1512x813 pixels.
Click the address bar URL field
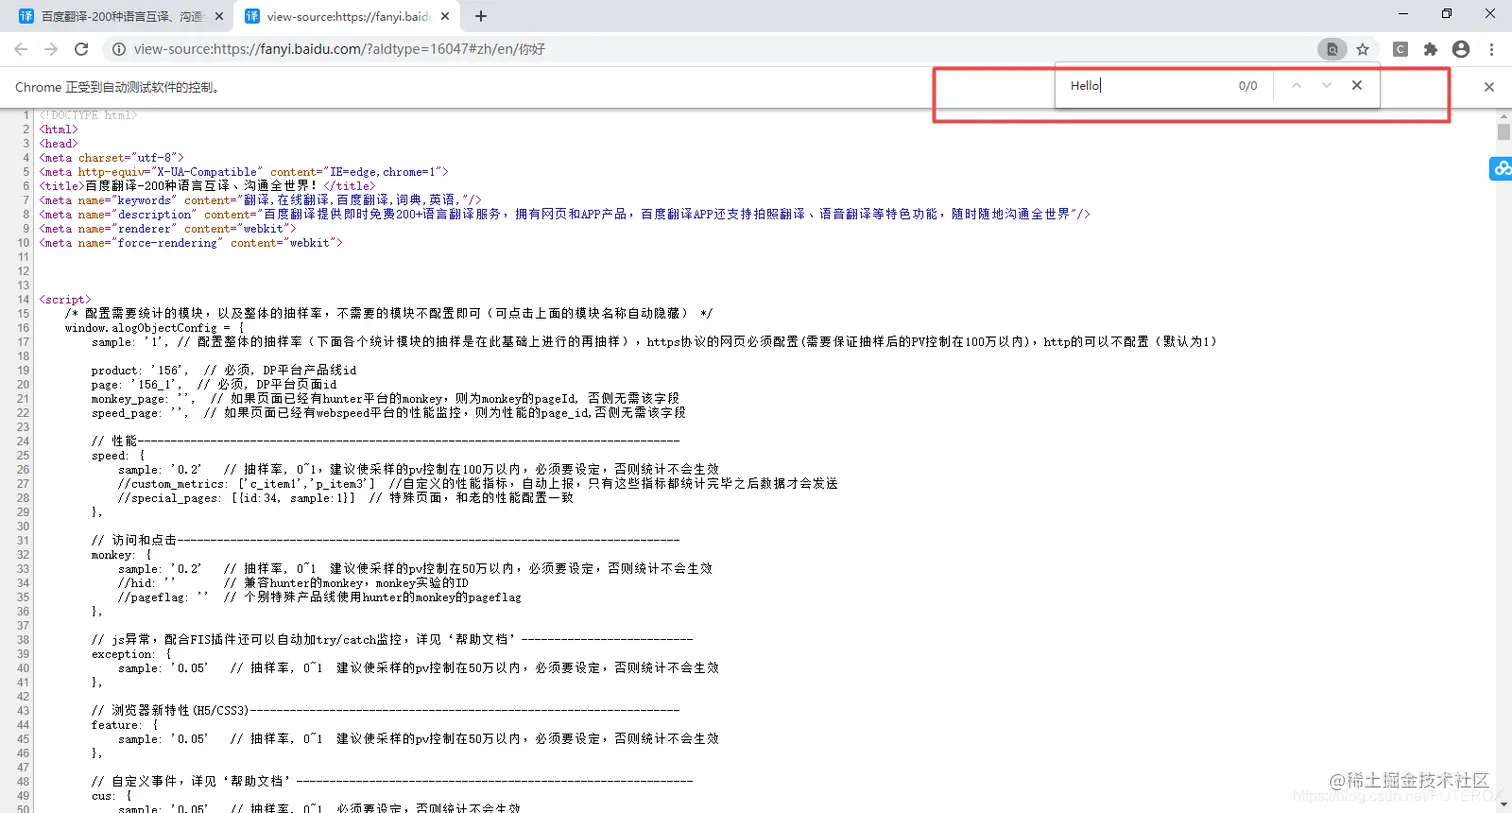tap(400, 48)
